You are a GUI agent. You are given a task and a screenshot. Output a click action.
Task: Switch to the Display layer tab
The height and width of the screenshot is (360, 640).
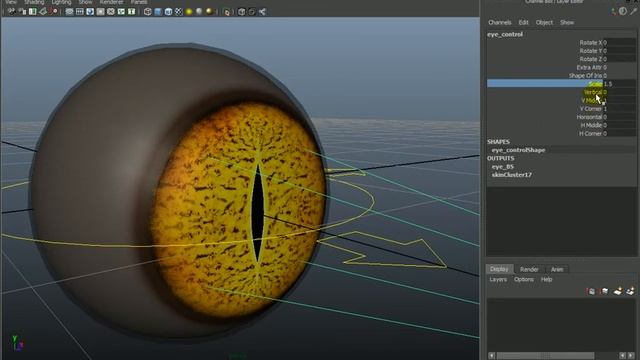tap(499, 269)
